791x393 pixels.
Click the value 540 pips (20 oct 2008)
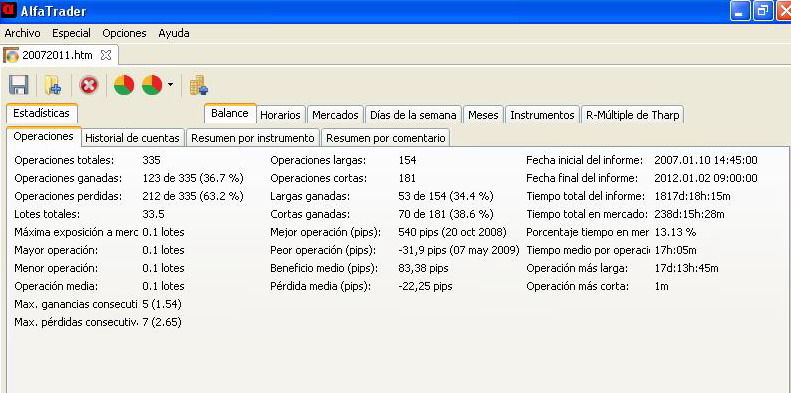click(452, 232)
